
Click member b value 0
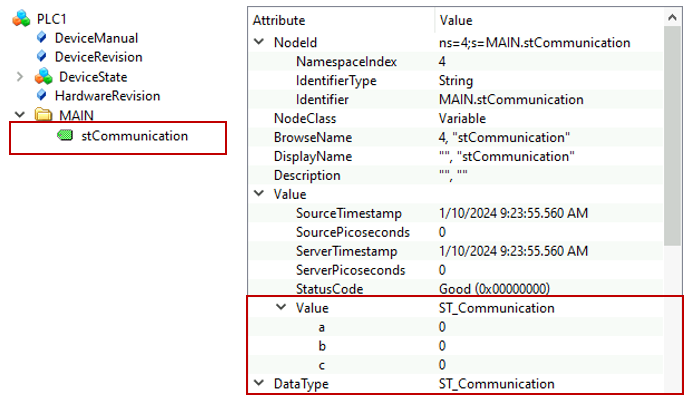[x=442, y=345]
